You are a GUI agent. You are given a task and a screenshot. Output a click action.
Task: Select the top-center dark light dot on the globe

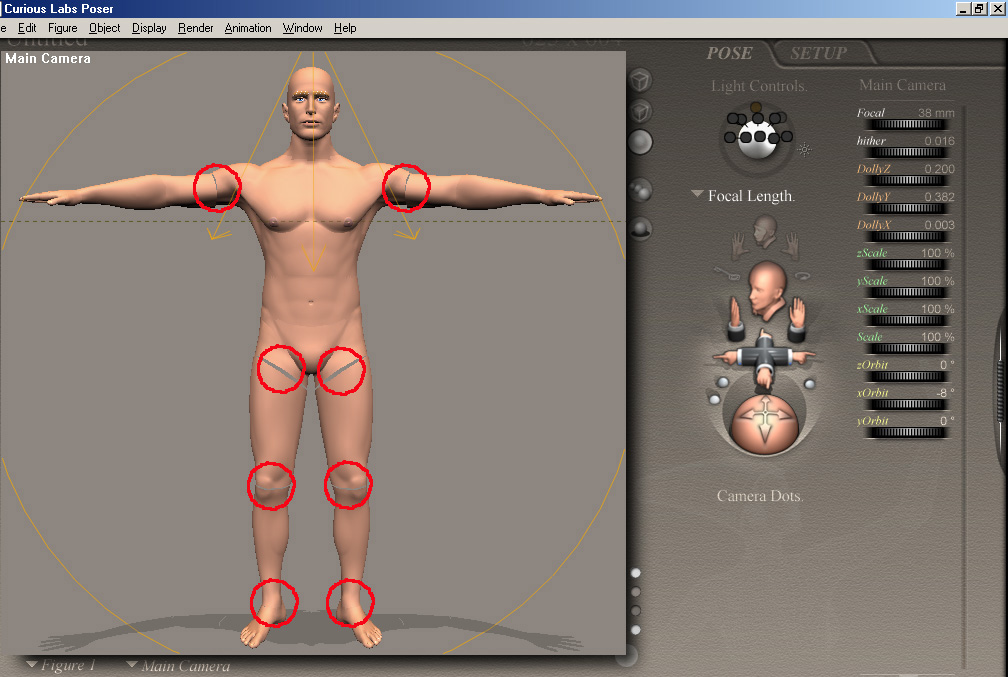(x=758, y=118)
